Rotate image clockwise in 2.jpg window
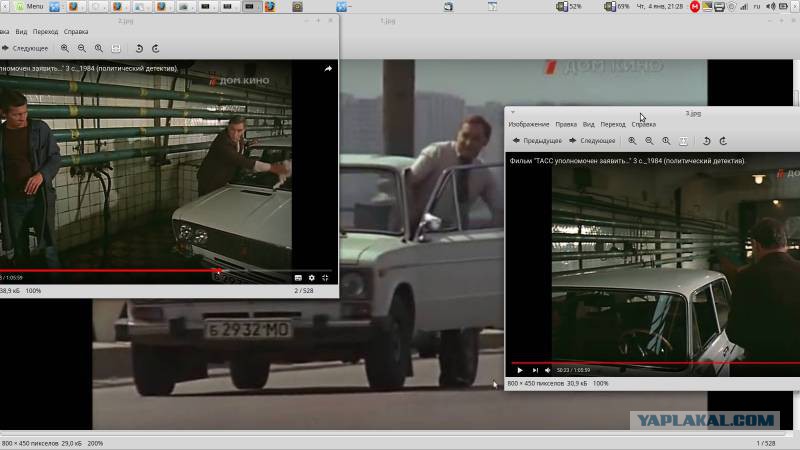This screenshot has height=450, width=800. [x=156, y=48]
